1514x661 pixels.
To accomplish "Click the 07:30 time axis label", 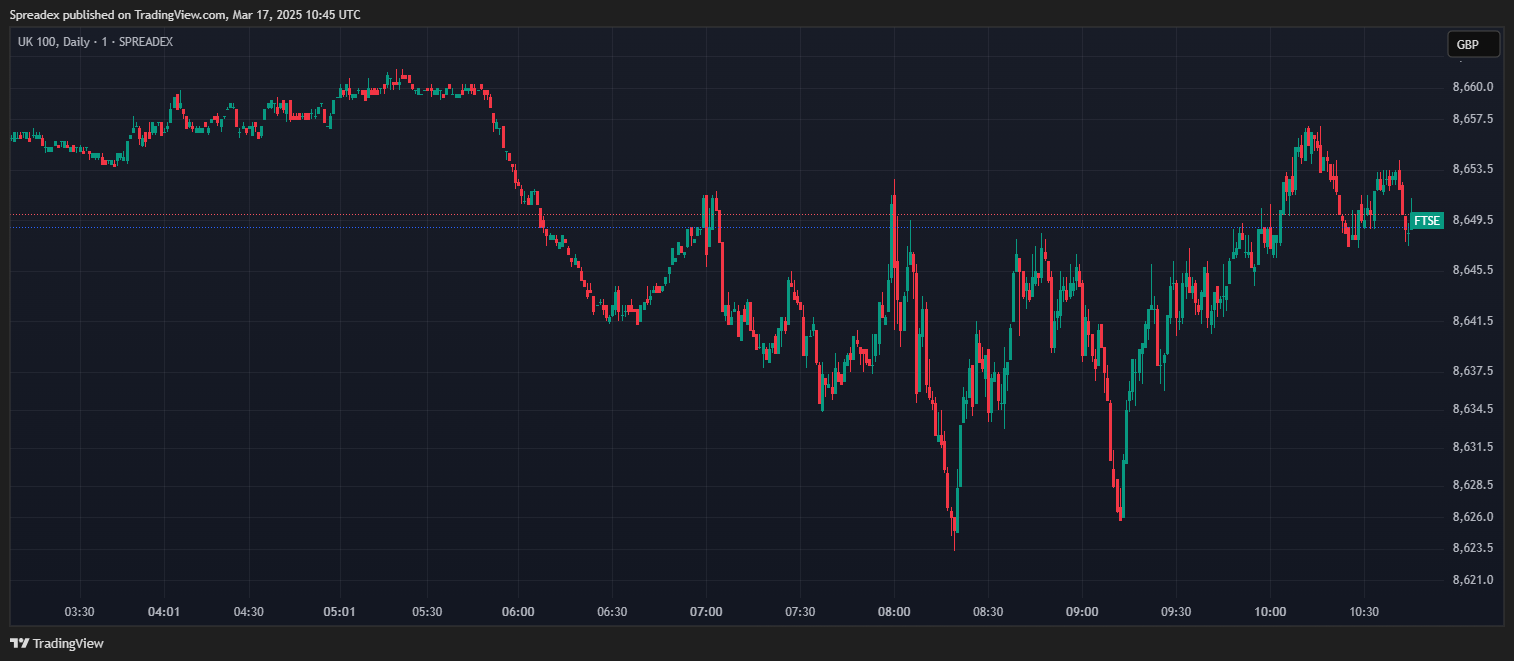I will coord(800,612).
